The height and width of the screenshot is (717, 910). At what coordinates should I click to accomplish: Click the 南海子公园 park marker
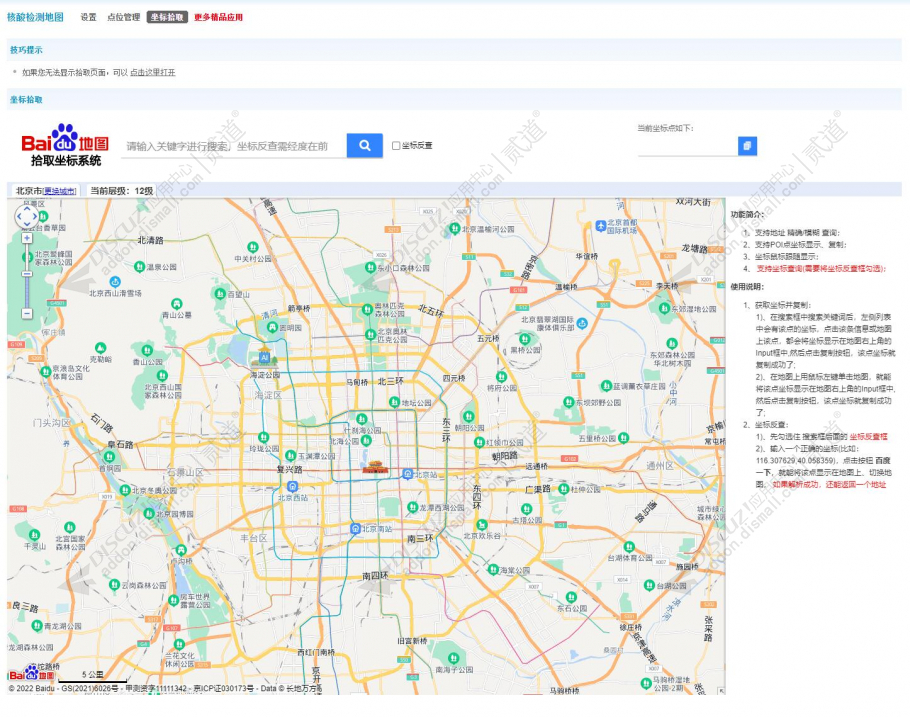click(454, 658)
